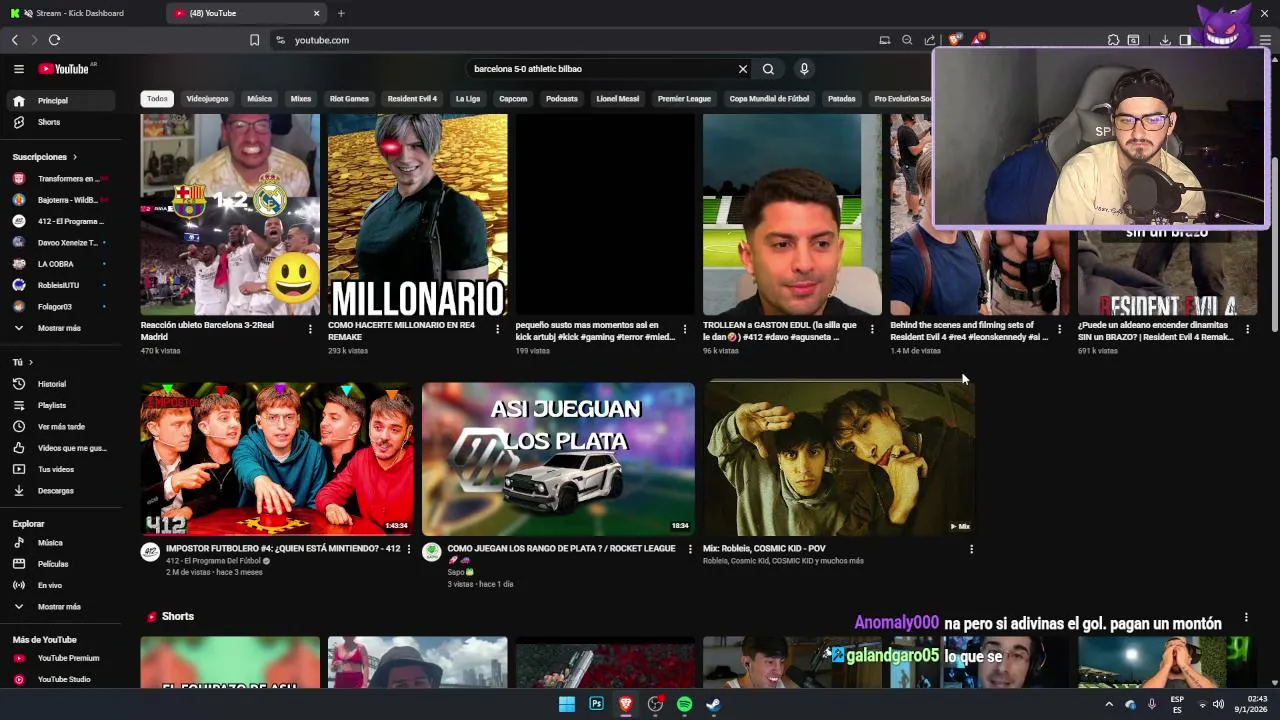The image size is (1280, 720).
Task: Select the Música filter chip
Action: [260, 99]
